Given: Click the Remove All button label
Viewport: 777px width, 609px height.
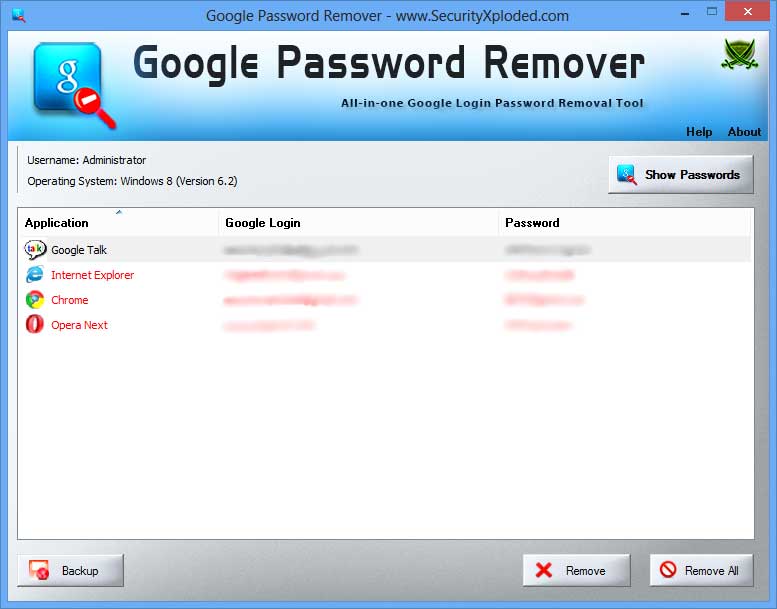Looking at the screenshot, I should pyautogui.click(x=712, y=571).
